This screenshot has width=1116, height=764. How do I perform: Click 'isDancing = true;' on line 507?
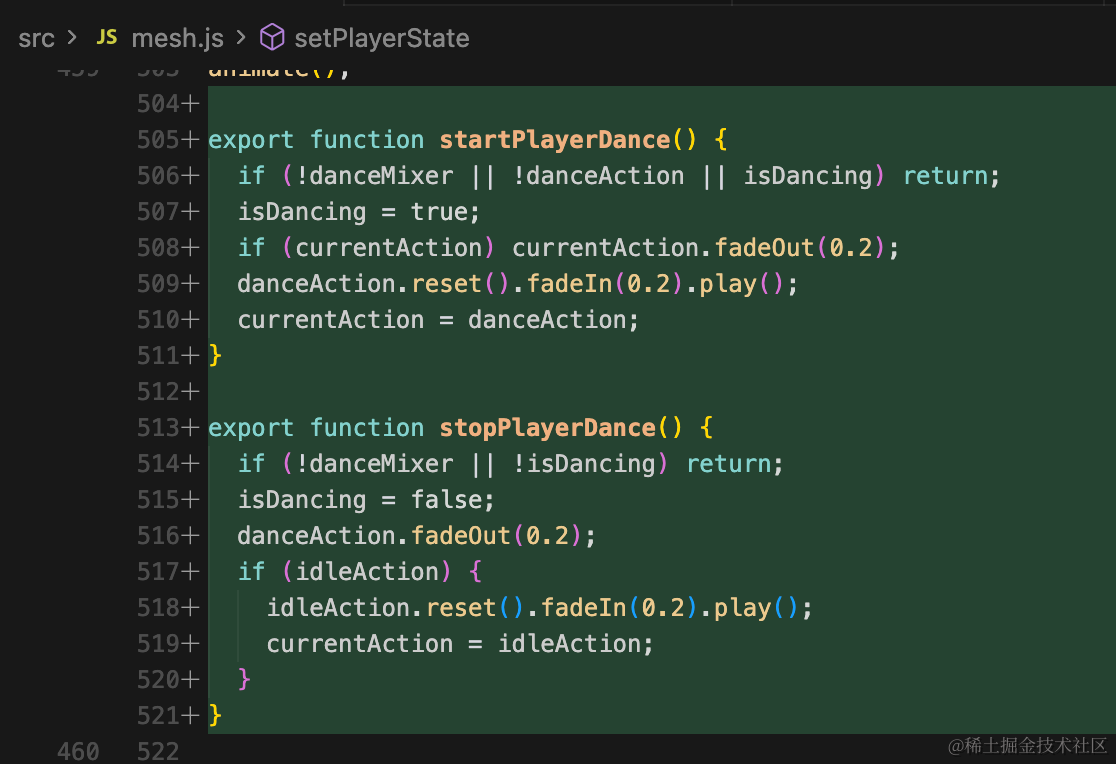tap(359, 211)
